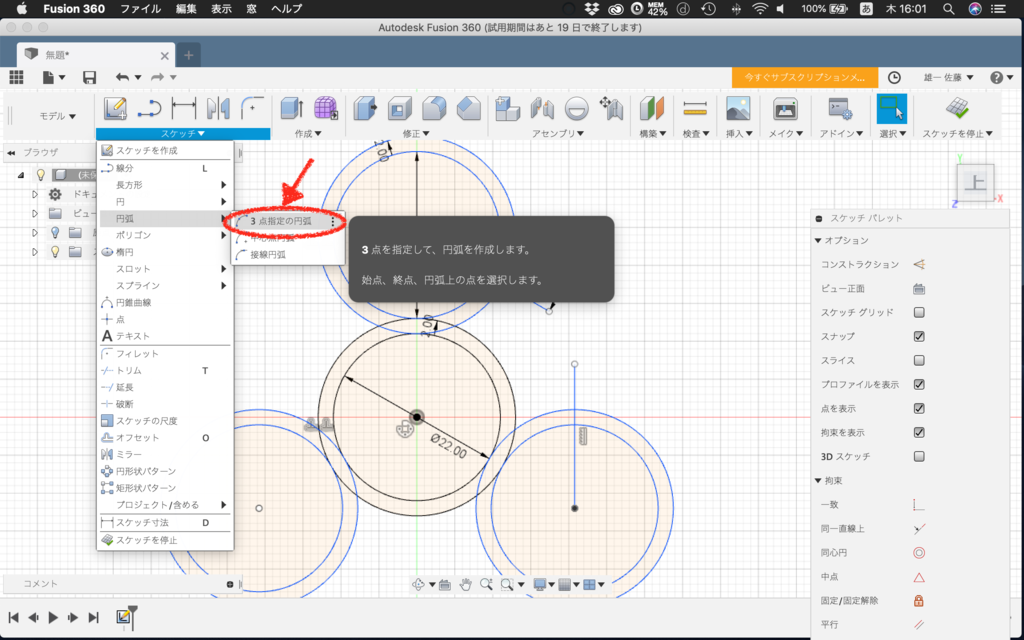The width and height of the screenshot is (1024, 640).
Task: Select the Scripts and Add-Ins icon
Action: tap(840, 108)
